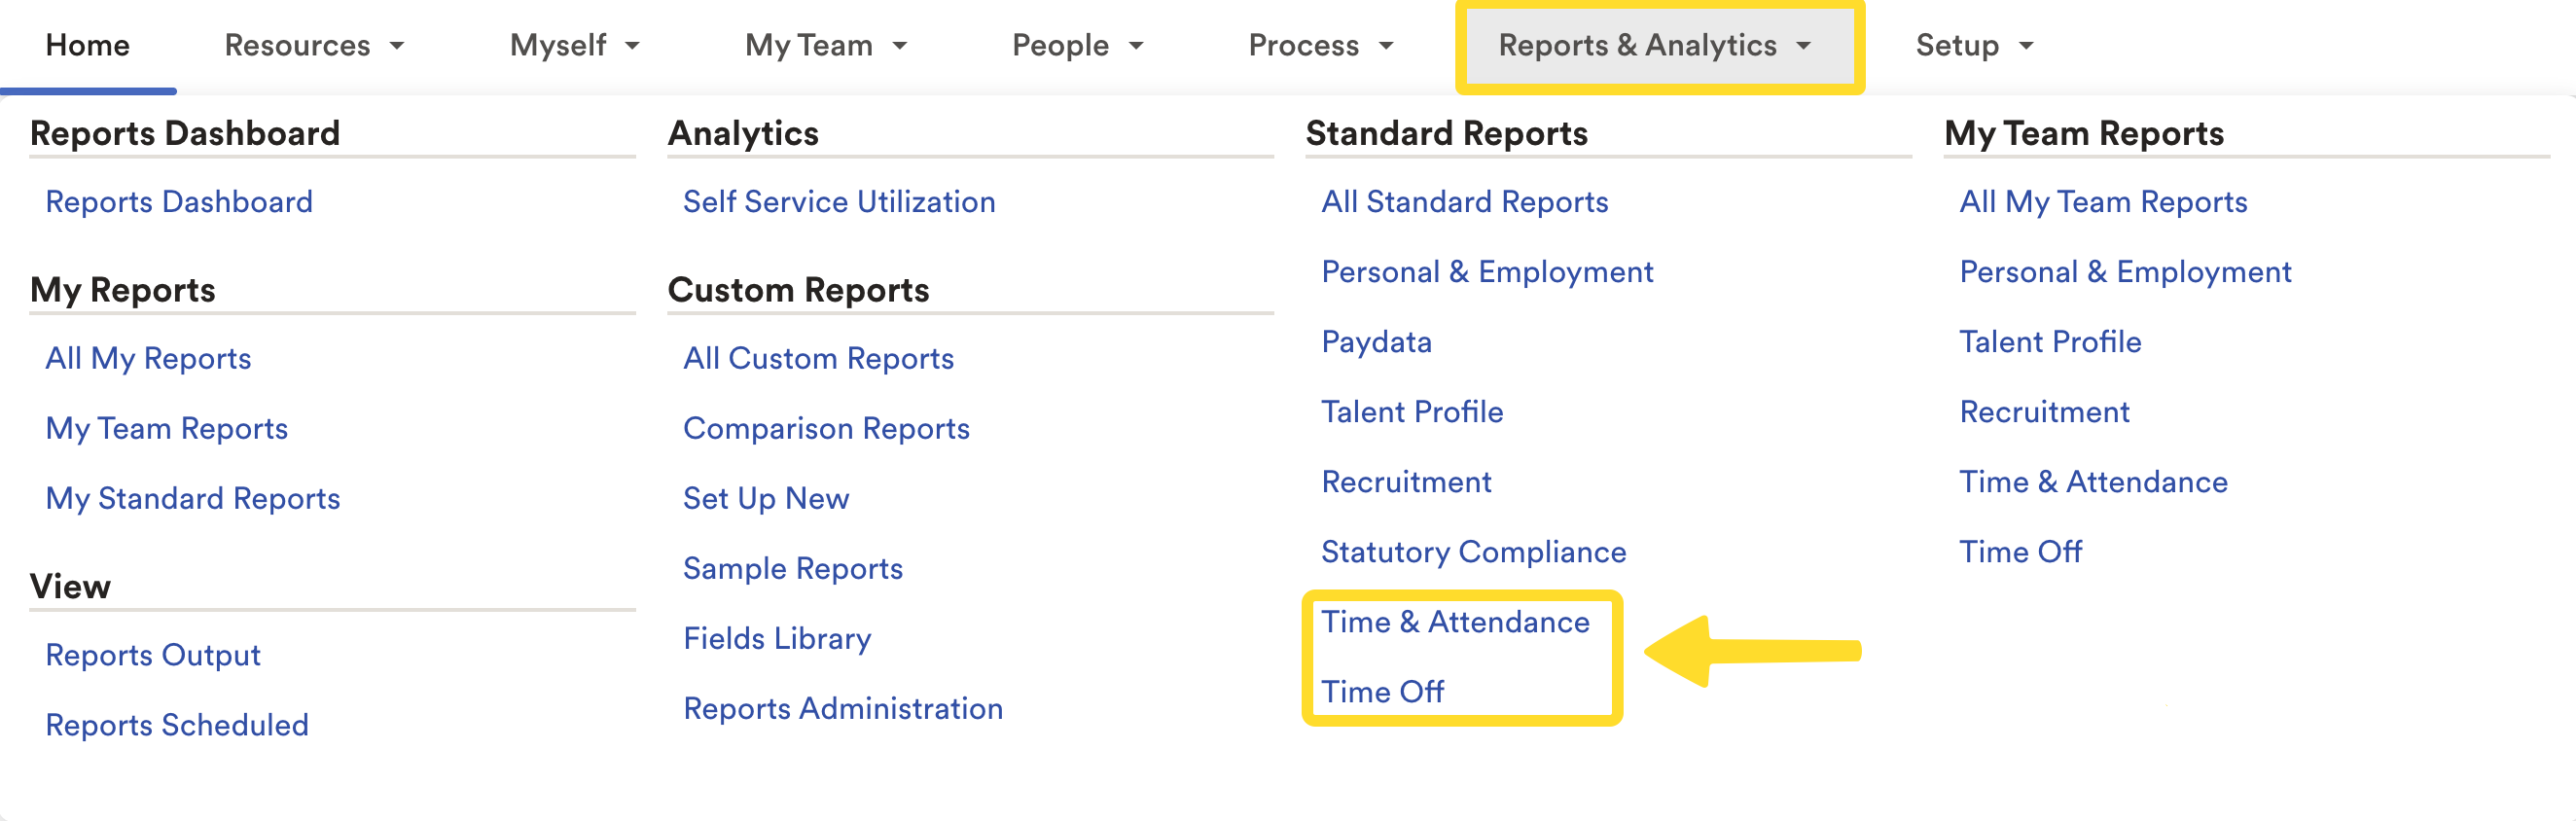Open the Reports Dashboard link
2576x821 pixels.
point(179,202)
